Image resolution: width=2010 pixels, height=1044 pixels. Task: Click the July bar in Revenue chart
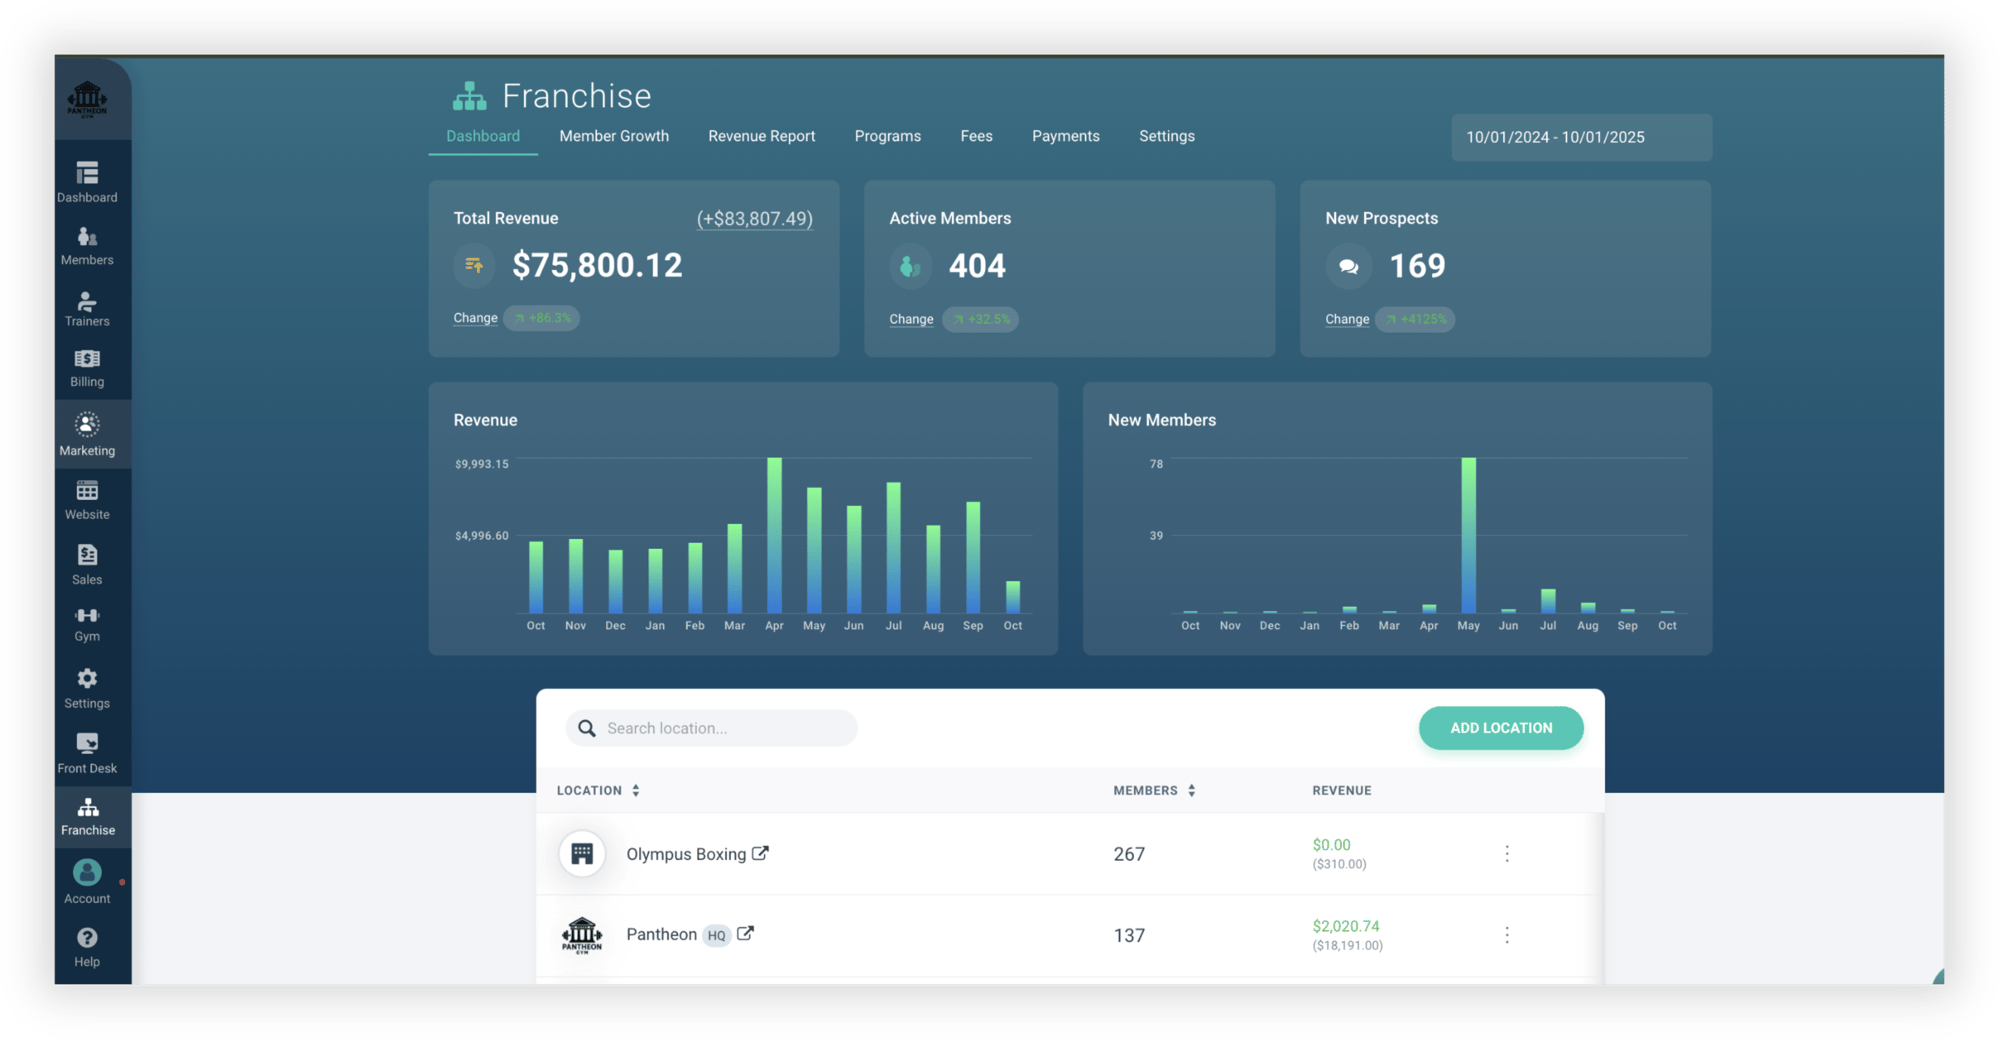pos(893,548)
